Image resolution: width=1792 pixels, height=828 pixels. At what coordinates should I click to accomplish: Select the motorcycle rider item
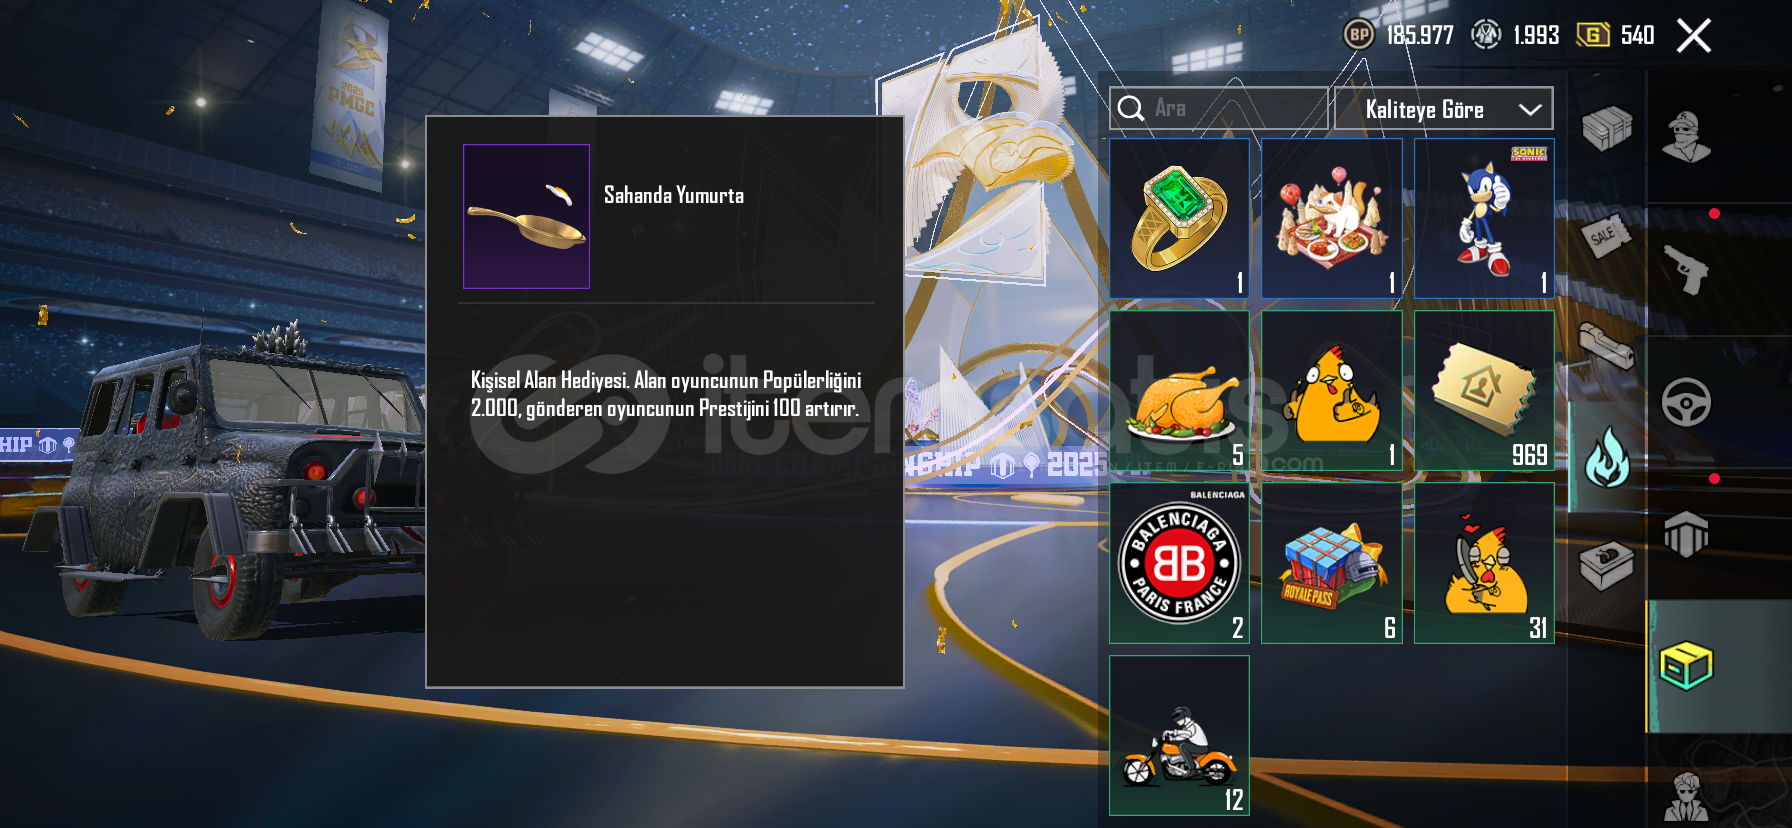pyautogui.click(x=1179, y=736)
